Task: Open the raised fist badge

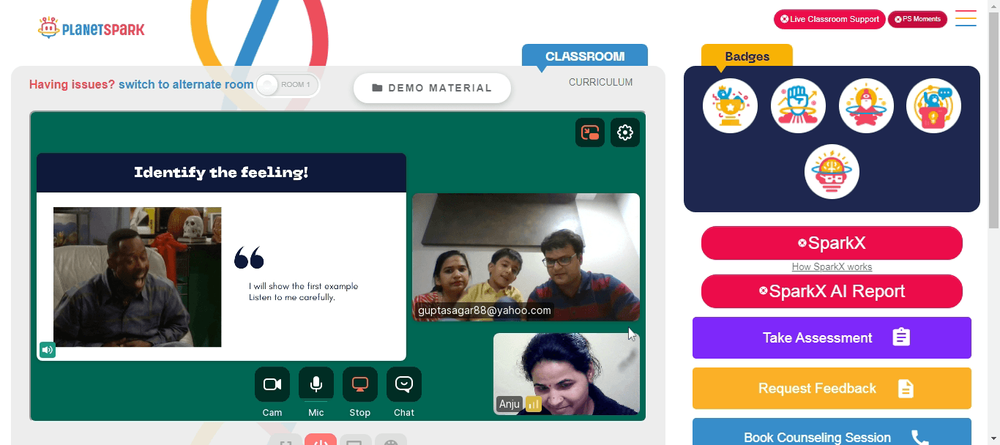Action: click(798, 106)
